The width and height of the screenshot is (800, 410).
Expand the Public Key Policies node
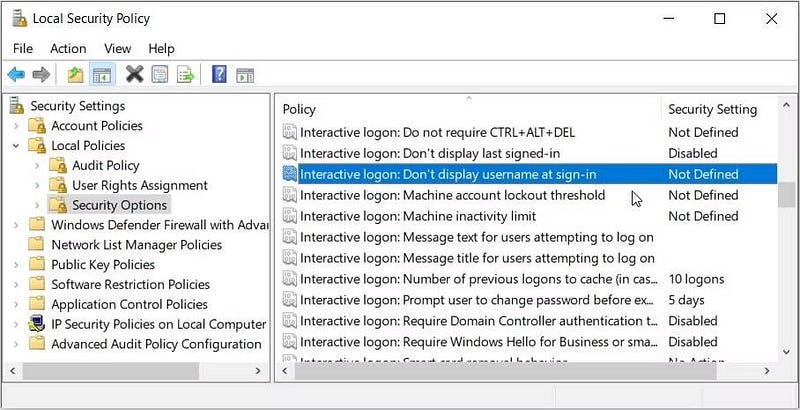(16, 265)
